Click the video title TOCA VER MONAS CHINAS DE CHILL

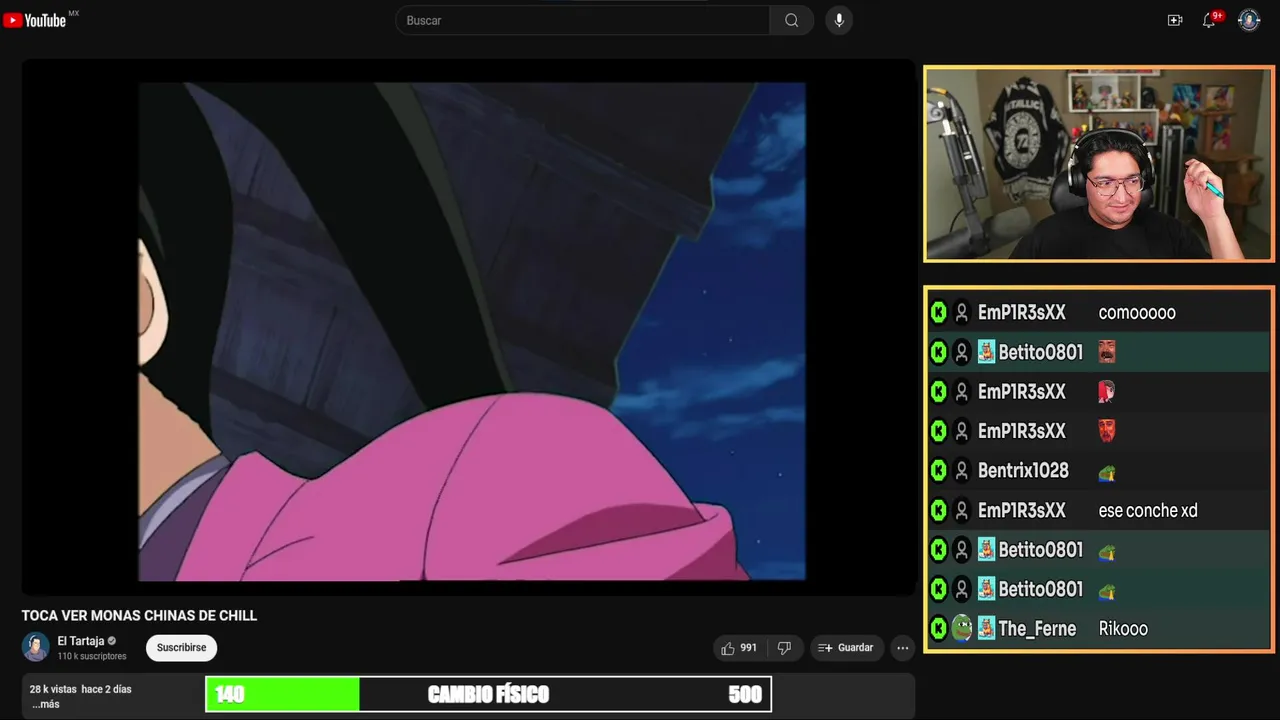click(x=140, y=615)
